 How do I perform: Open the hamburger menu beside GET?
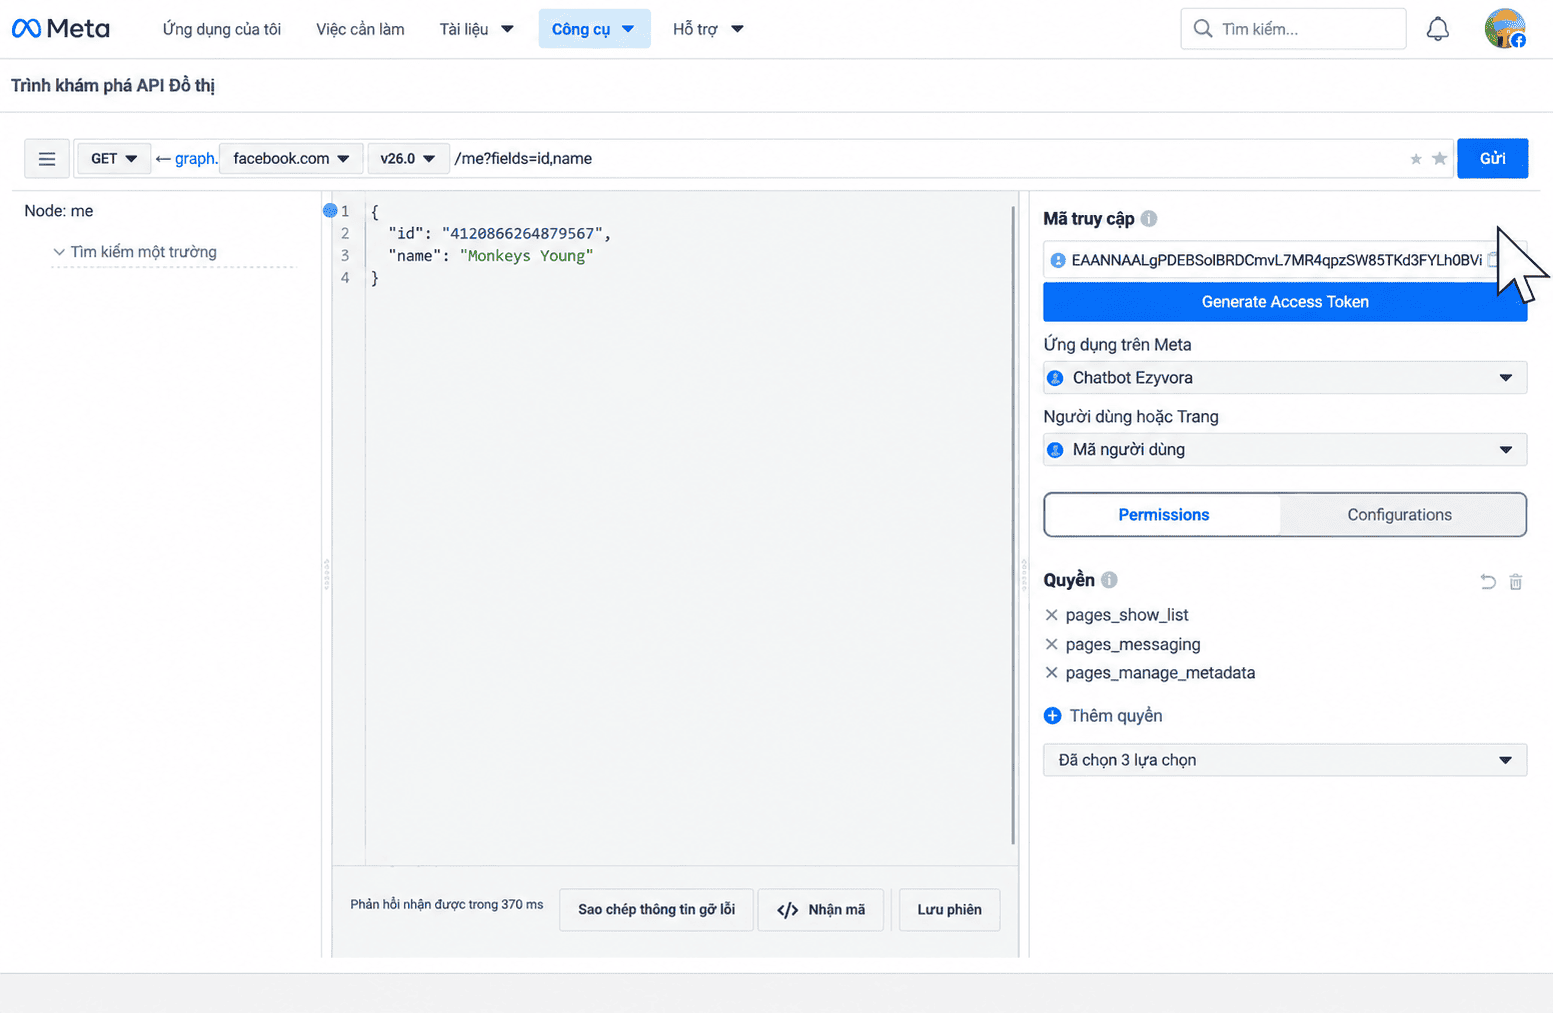pyautogui.click(x=47, y=159)
